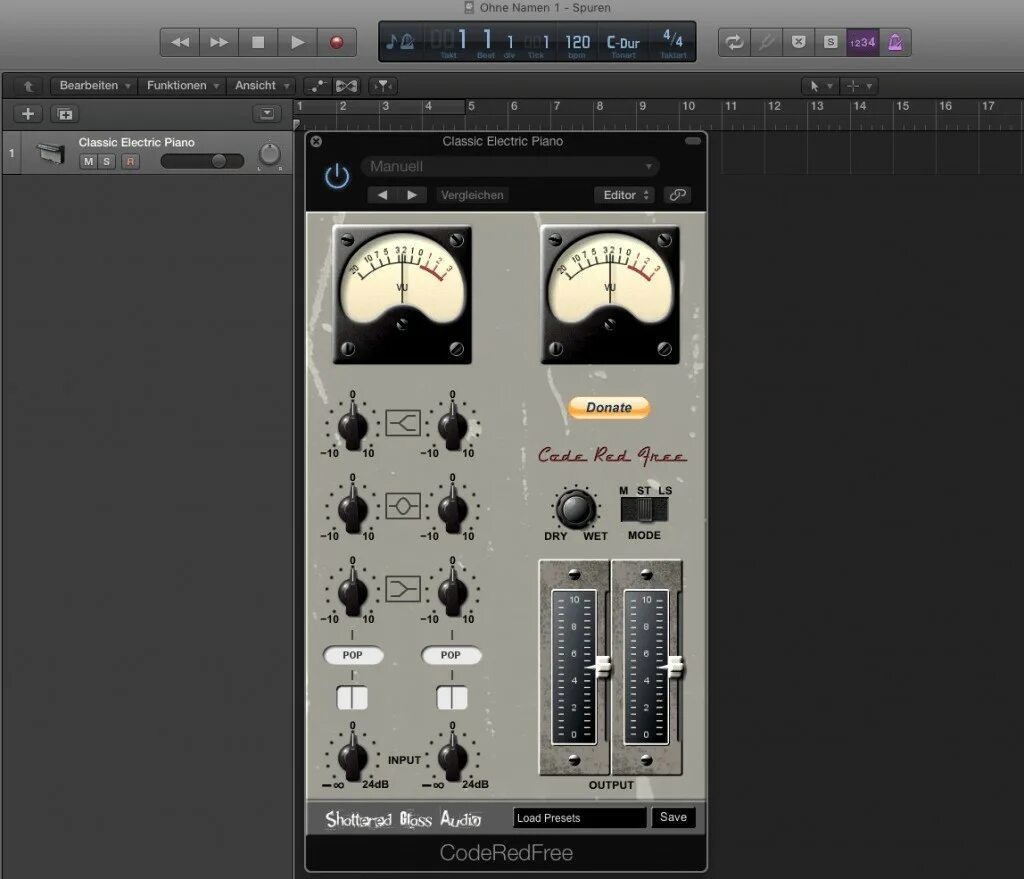The height and width of the screenshot is (879, 1024).
Task: Open the Ansicht menu
Action: pyautogui.click(x=261, y=86)
